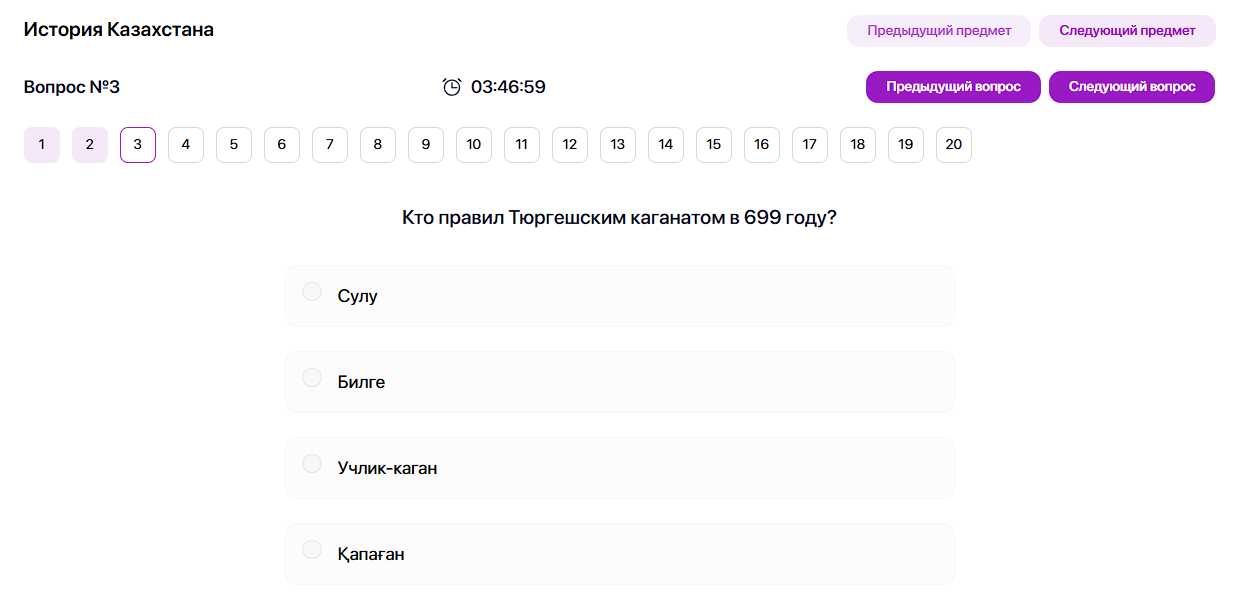Jump to the last question, number 20
The height and width of the screenshot is (612, 1237).
point(954,144)
